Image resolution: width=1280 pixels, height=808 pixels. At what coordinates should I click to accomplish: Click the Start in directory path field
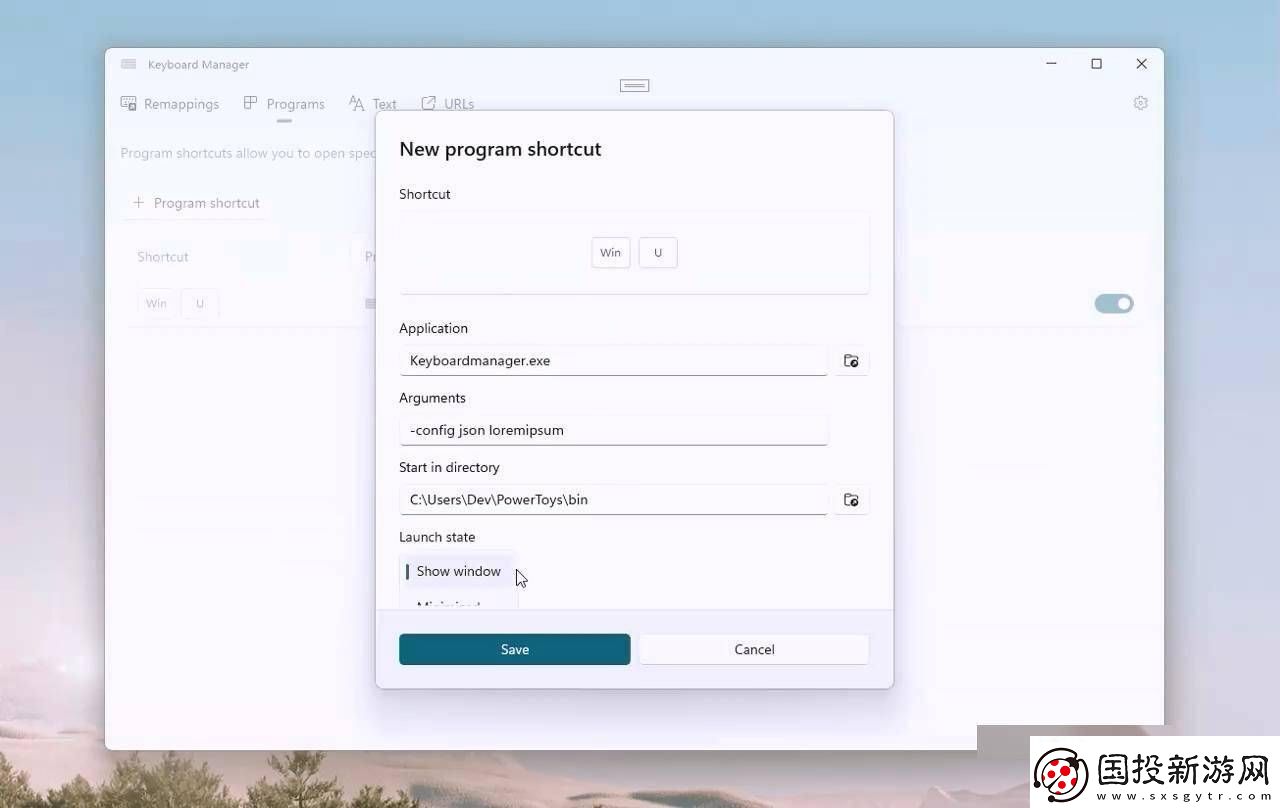click(613, 500)
